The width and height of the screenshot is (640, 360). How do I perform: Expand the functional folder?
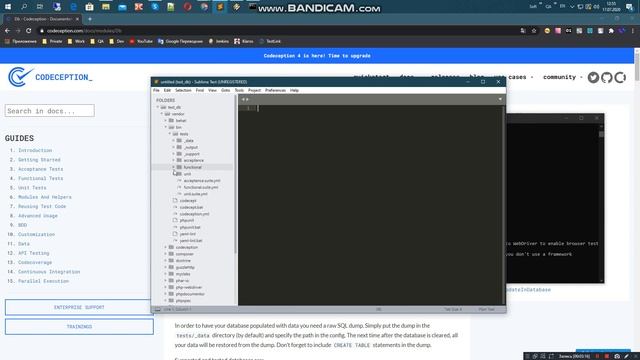click(173, 167)
